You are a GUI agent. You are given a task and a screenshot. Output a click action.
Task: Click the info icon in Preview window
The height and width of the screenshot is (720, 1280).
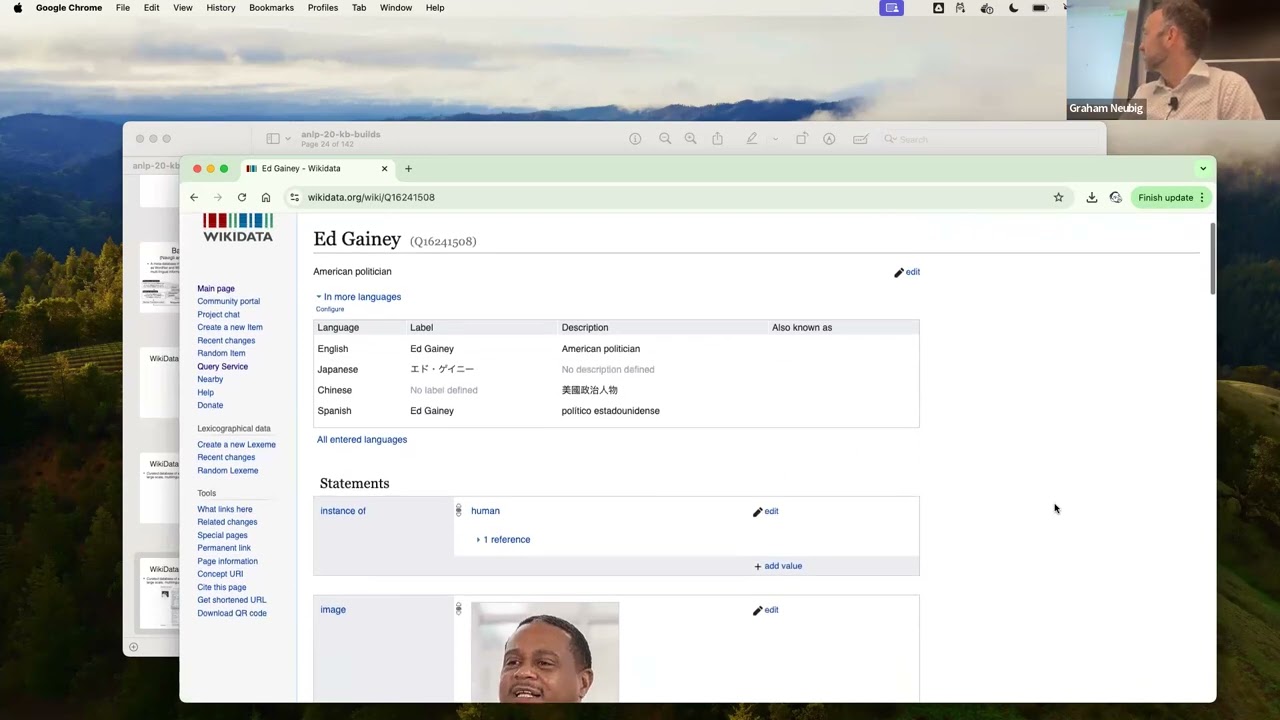point(635,139)
